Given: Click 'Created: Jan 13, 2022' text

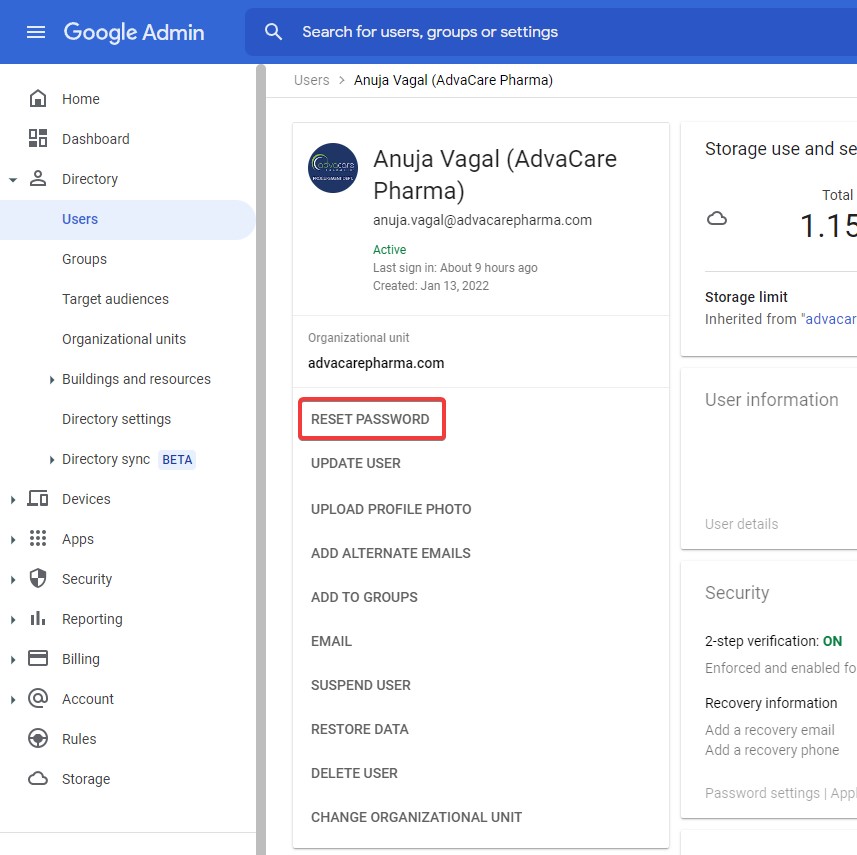Looking at the screenshot, I should point(431,286).
